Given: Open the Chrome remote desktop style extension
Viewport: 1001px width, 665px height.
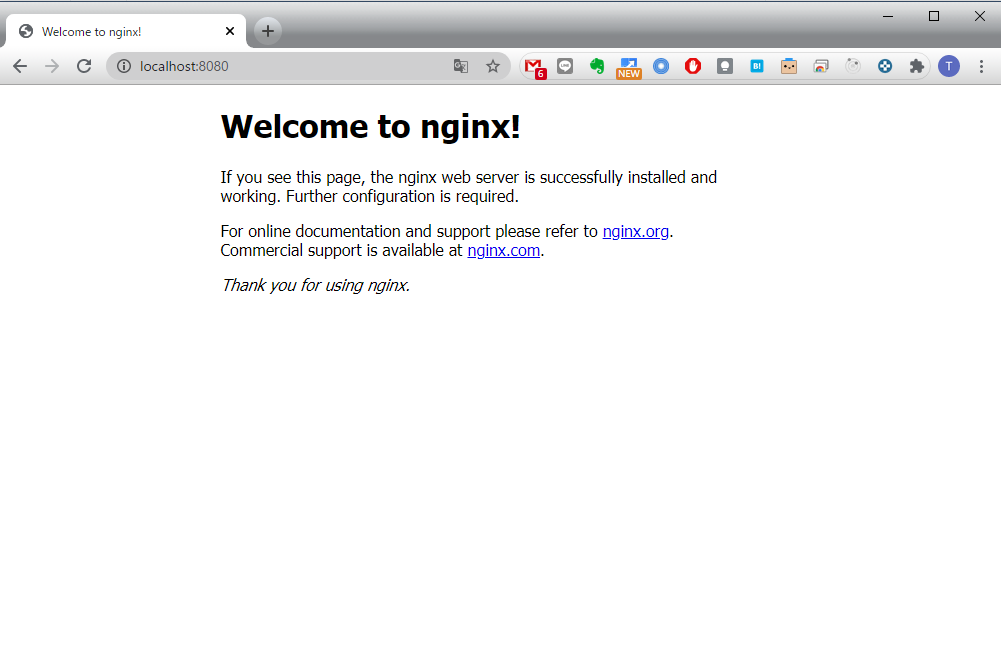Looking at the screenshot, I should point(821,66).
